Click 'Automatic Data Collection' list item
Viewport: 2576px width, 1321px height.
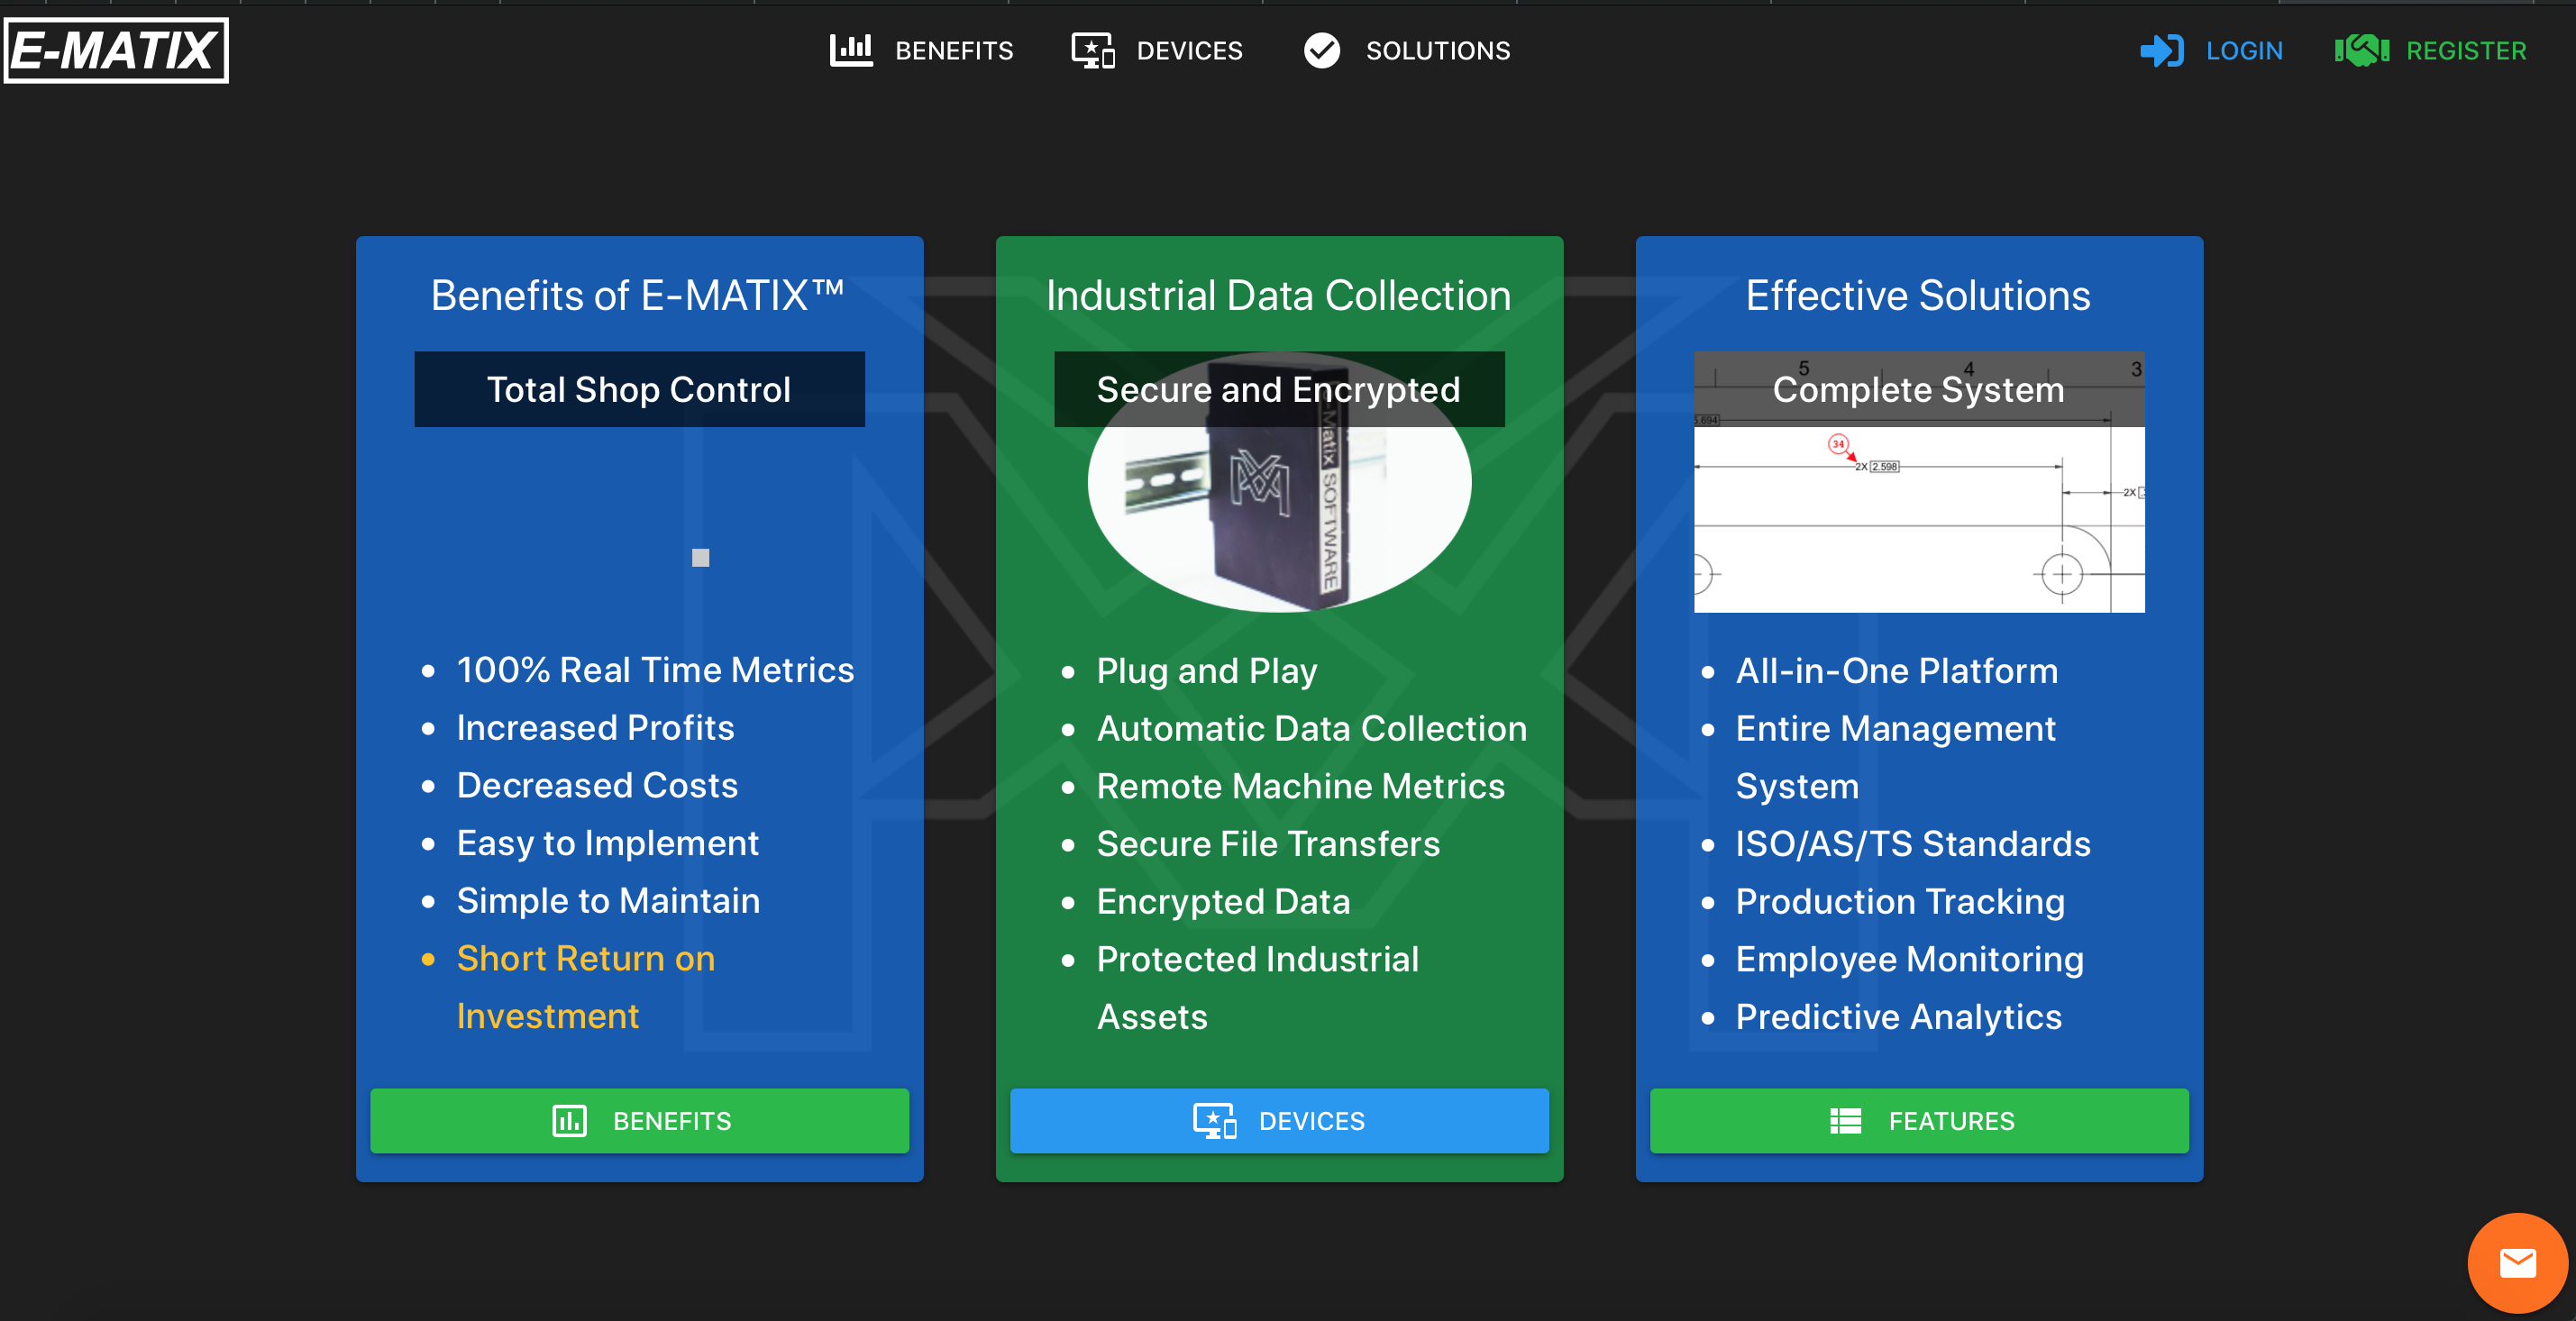pos(1312,728)
